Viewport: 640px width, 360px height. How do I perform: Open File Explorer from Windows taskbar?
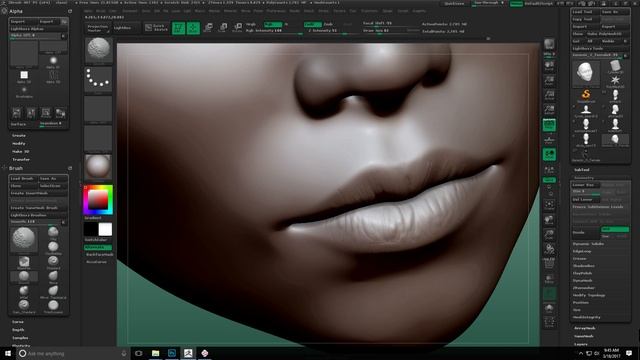click(156, 353)
